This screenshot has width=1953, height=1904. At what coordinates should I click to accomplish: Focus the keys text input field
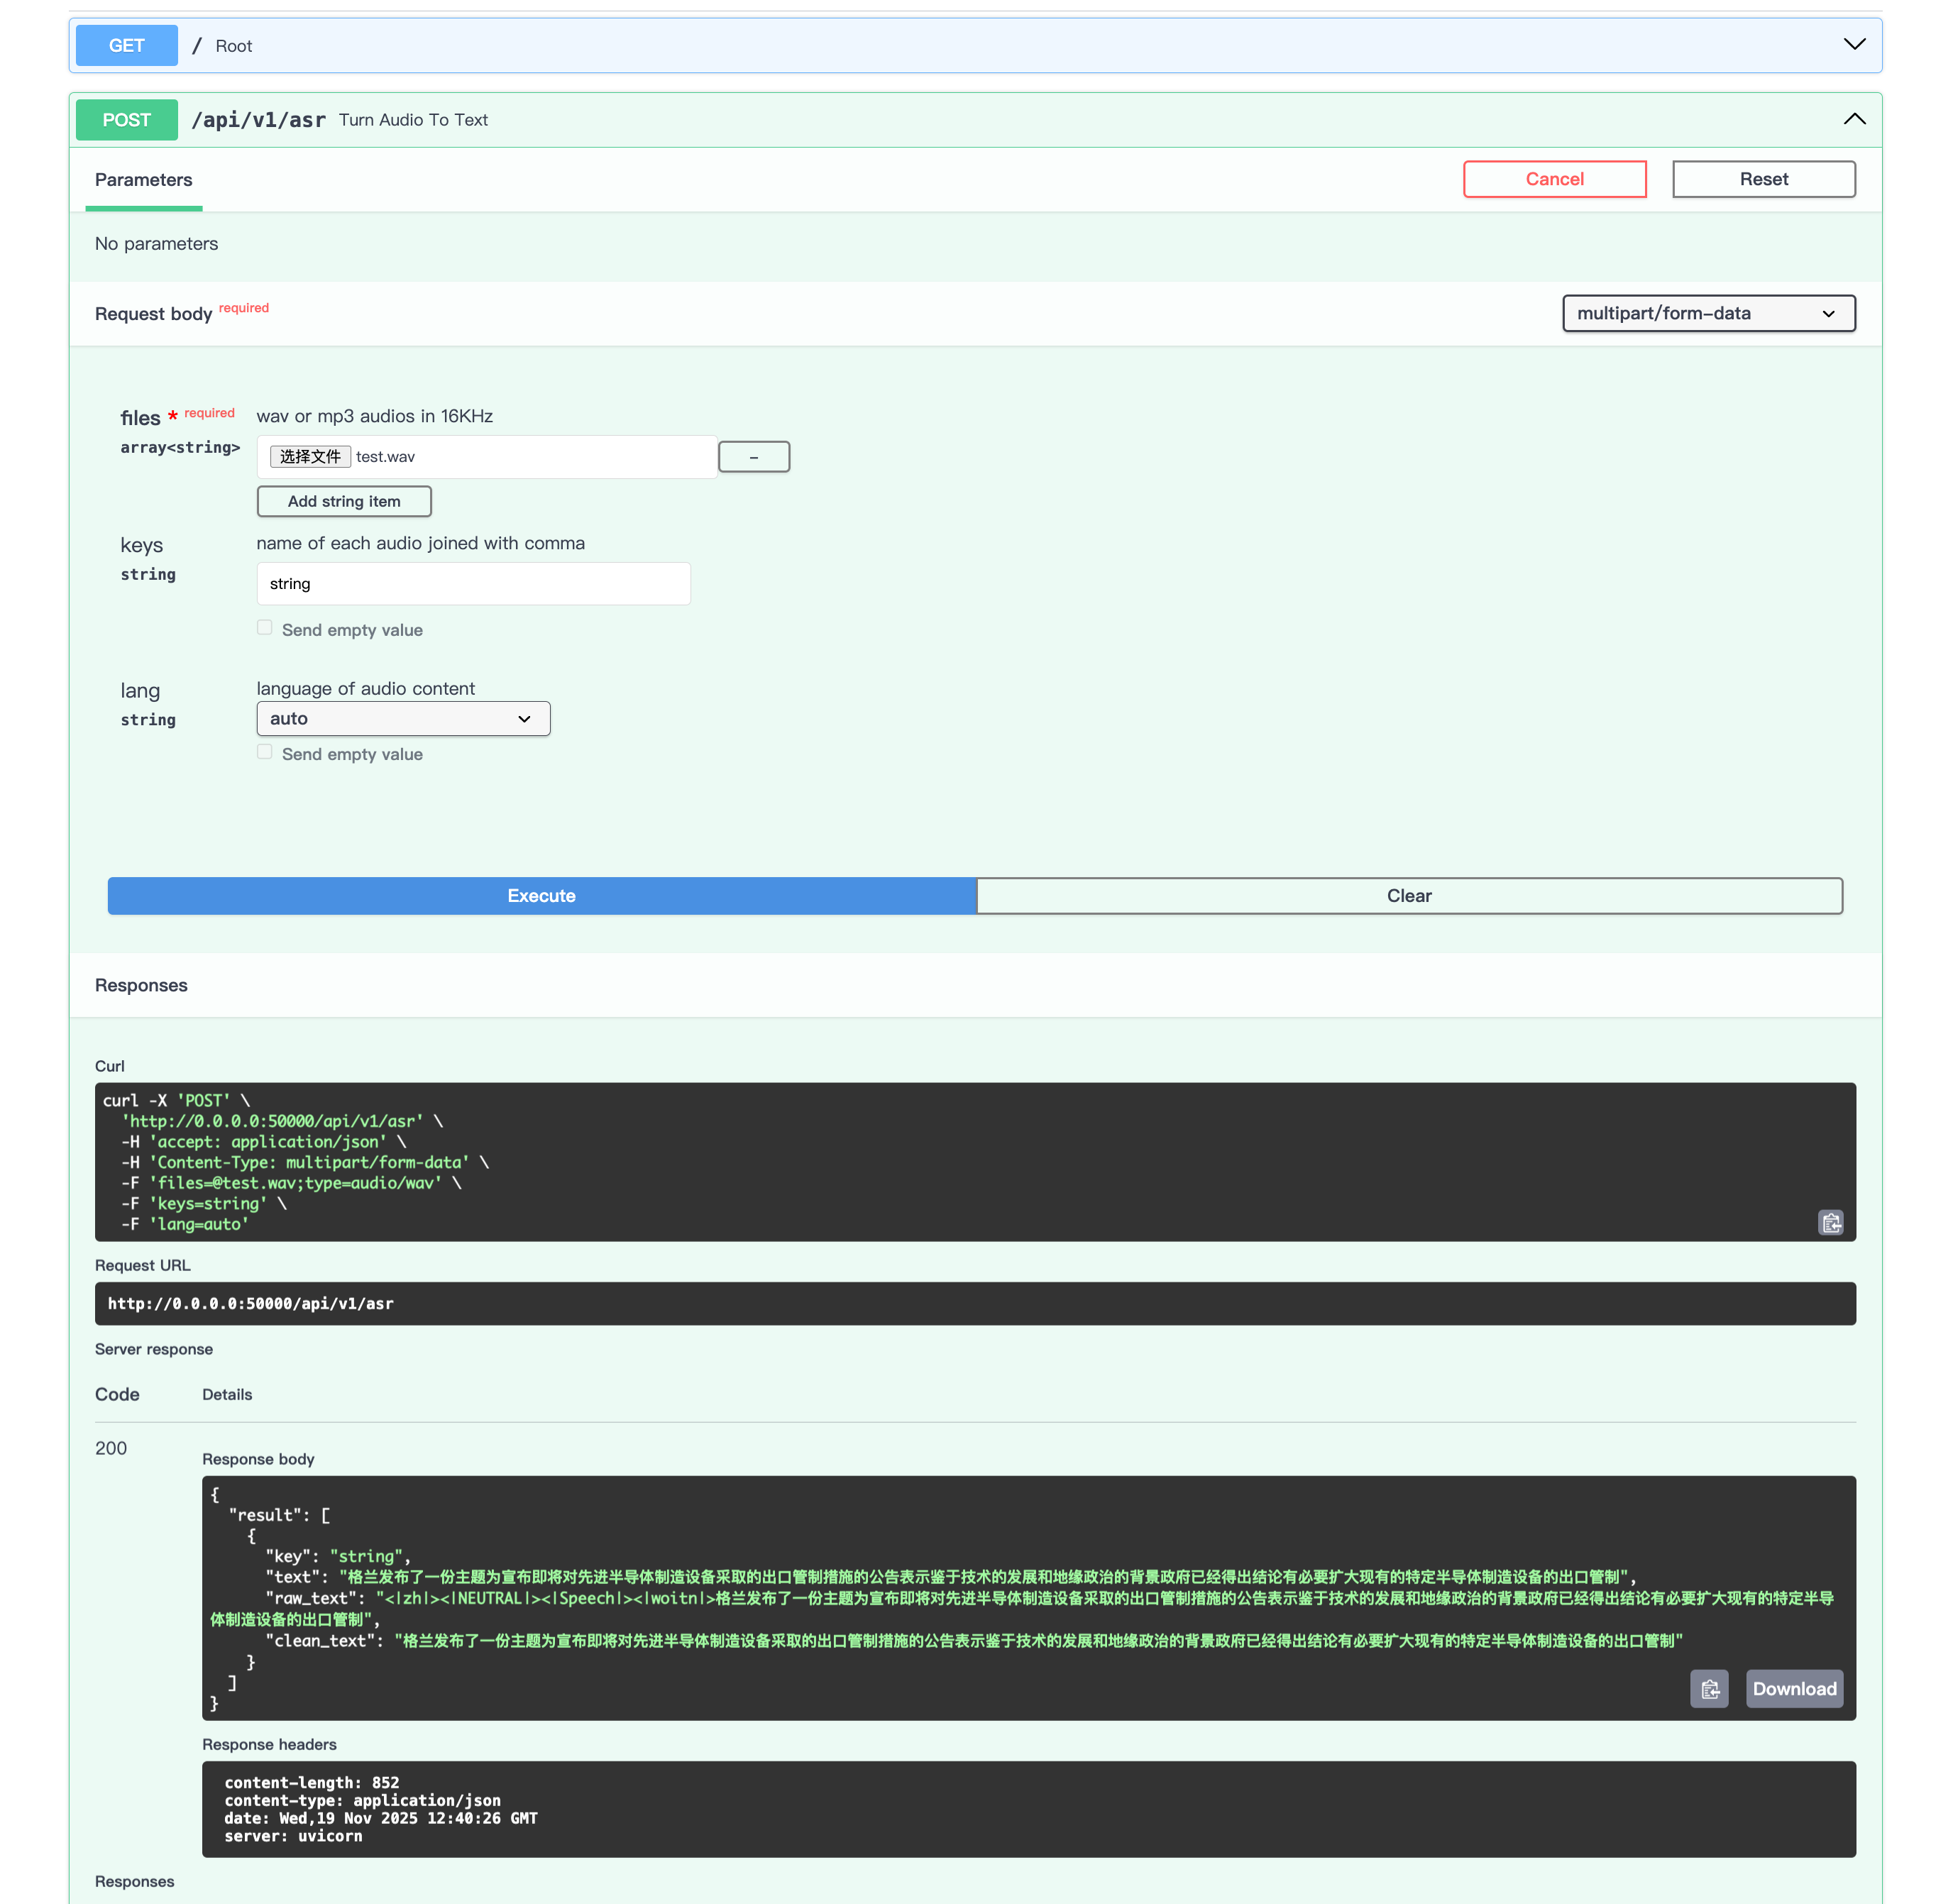(473, 584)
